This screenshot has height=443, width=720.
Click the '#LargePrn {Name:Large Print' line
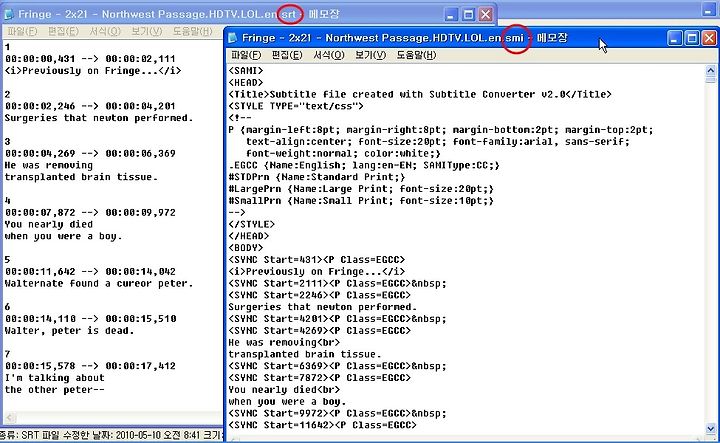point(361,189)
